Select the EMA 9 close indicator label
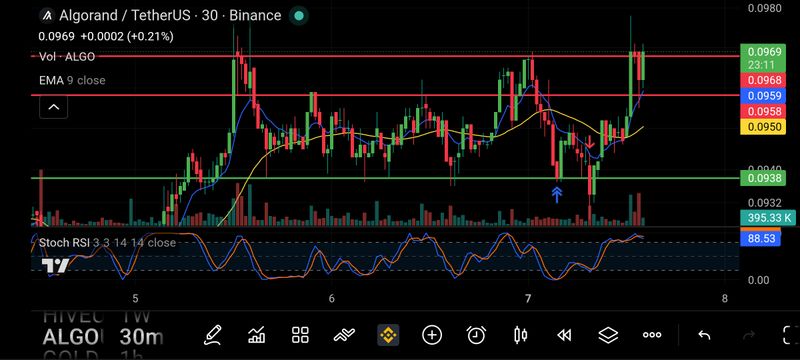800x360 pixels. (x=72, y=81)
